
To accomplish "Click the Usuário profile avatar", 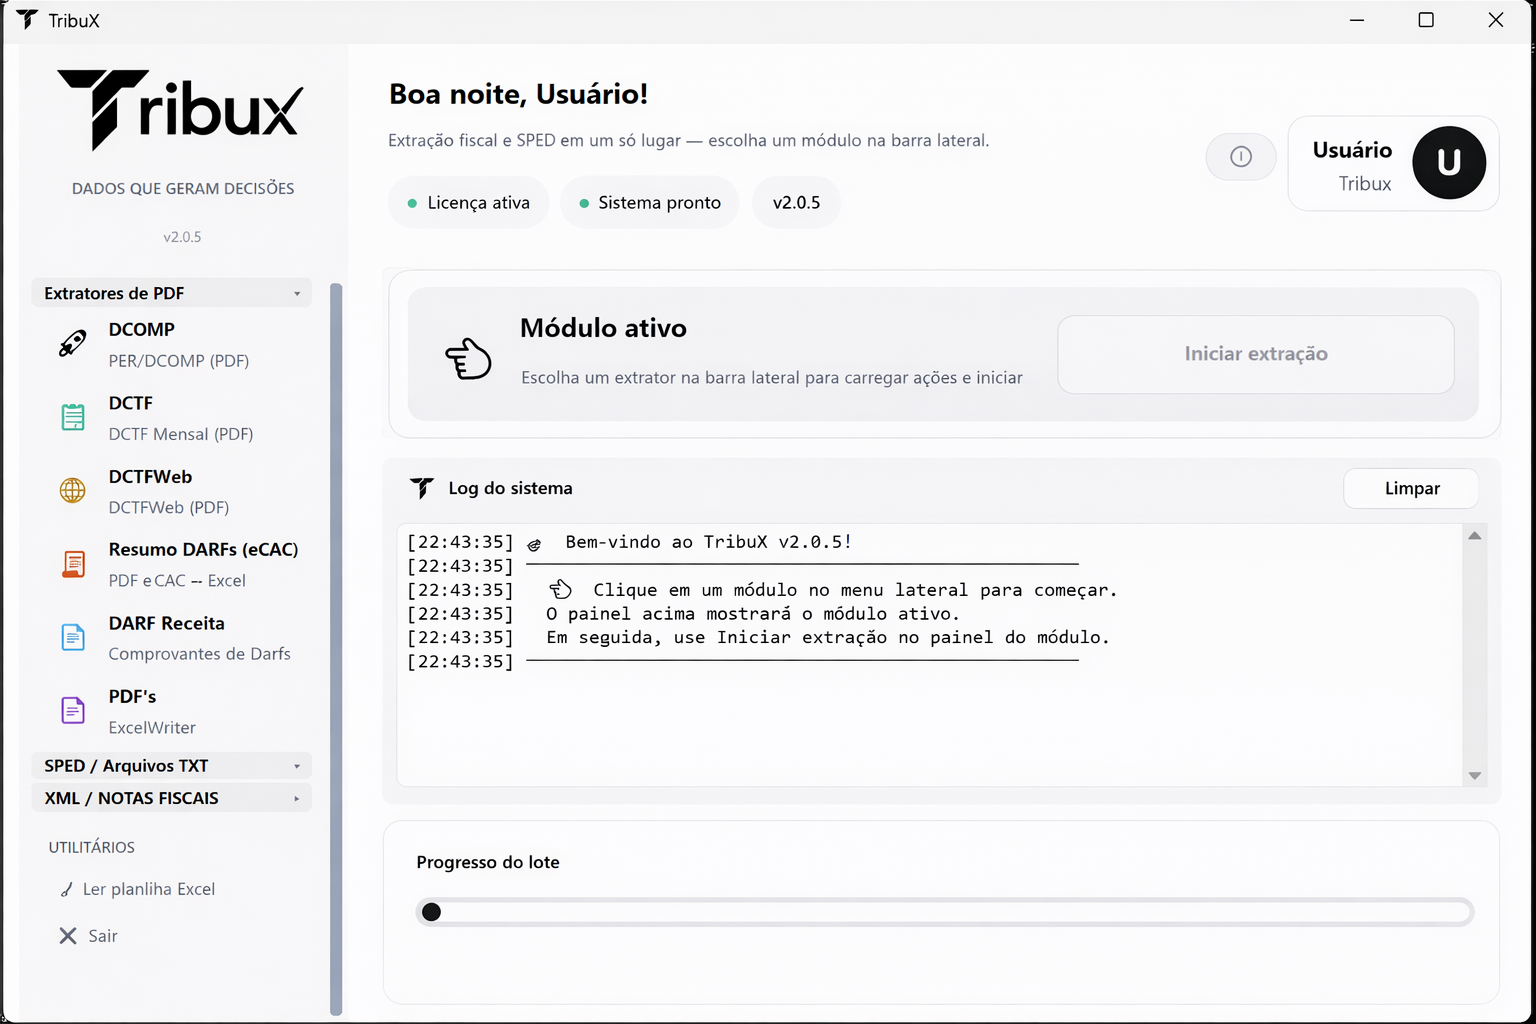I will [x=1449, y=163].
